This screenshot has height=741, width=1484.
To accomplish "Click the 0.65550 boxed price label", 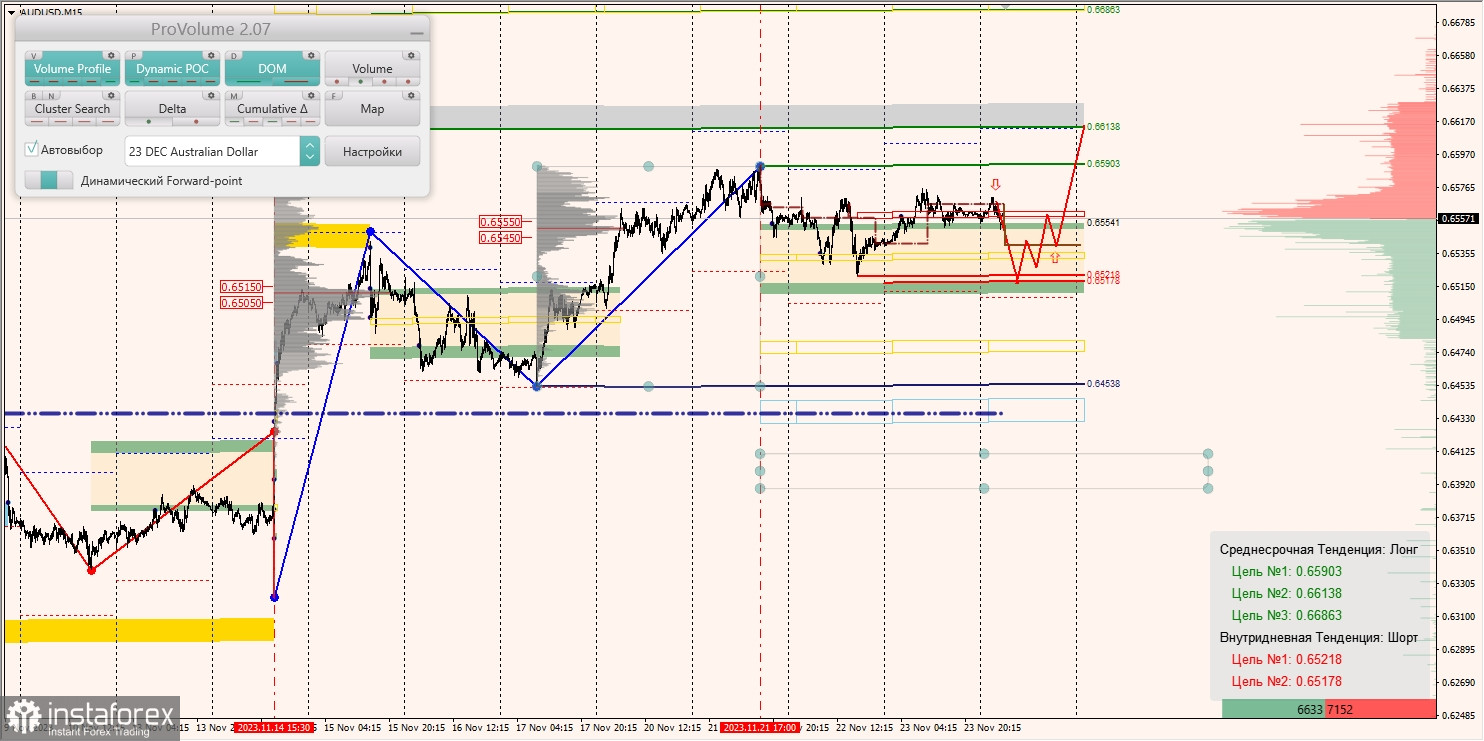I will (x=500, y=222).
